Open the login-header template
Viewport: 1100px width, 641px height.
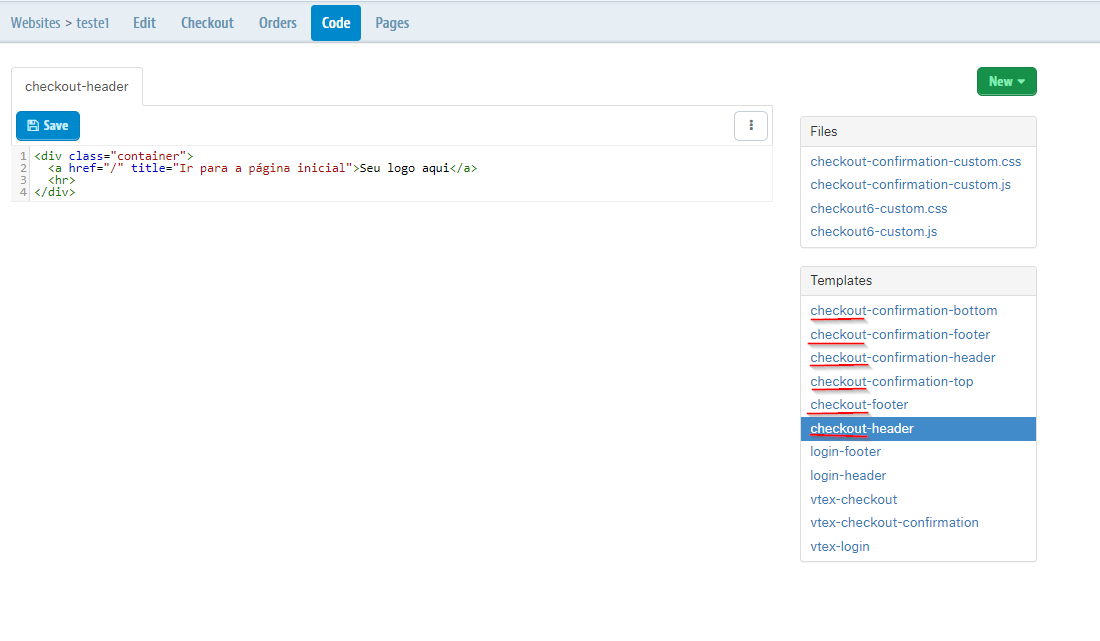848,475
